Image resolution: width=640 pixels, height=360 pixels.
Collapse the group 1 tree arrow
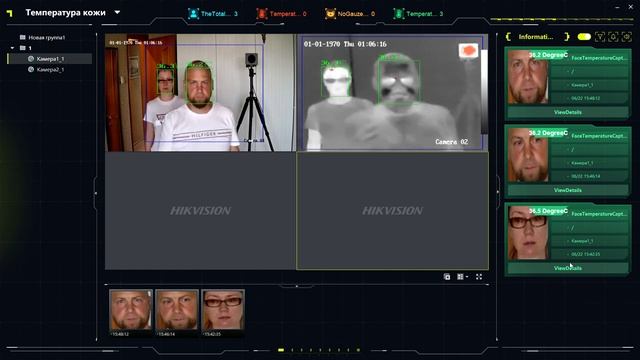(12, 48)
